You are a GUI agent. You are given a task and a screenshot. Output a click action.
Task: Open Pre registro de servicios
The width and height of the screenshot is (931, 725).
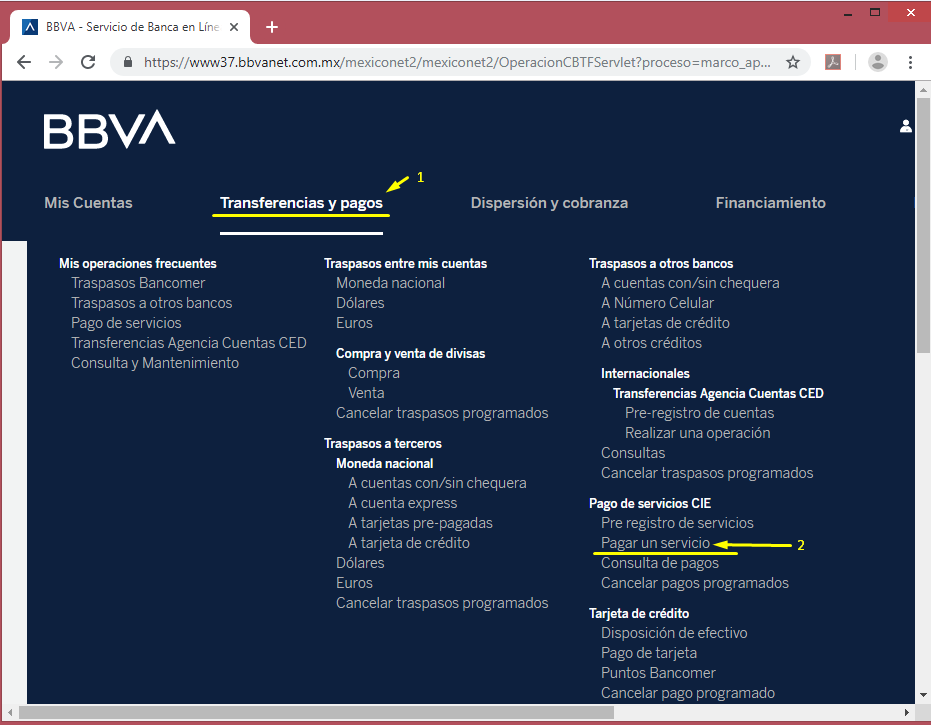pyautogui.click(x=677, y=523)
